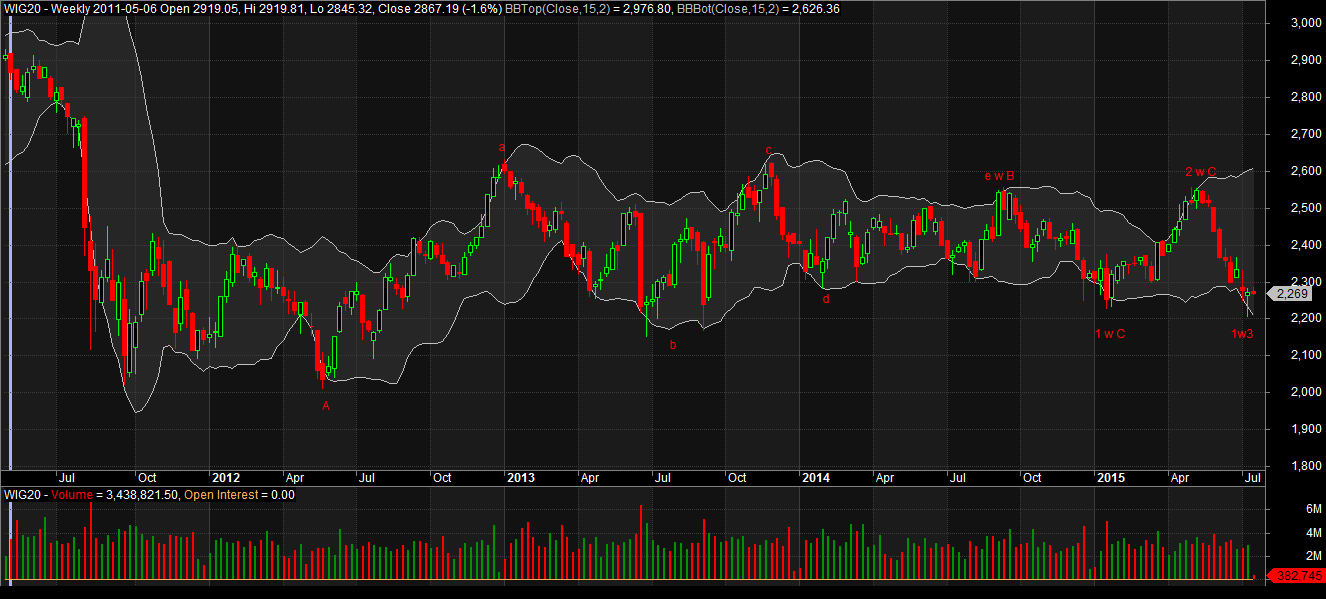The image size is (1326, 599).
Task: Click the lowercase 'b' wave label
Action: [x=672, y=345]
